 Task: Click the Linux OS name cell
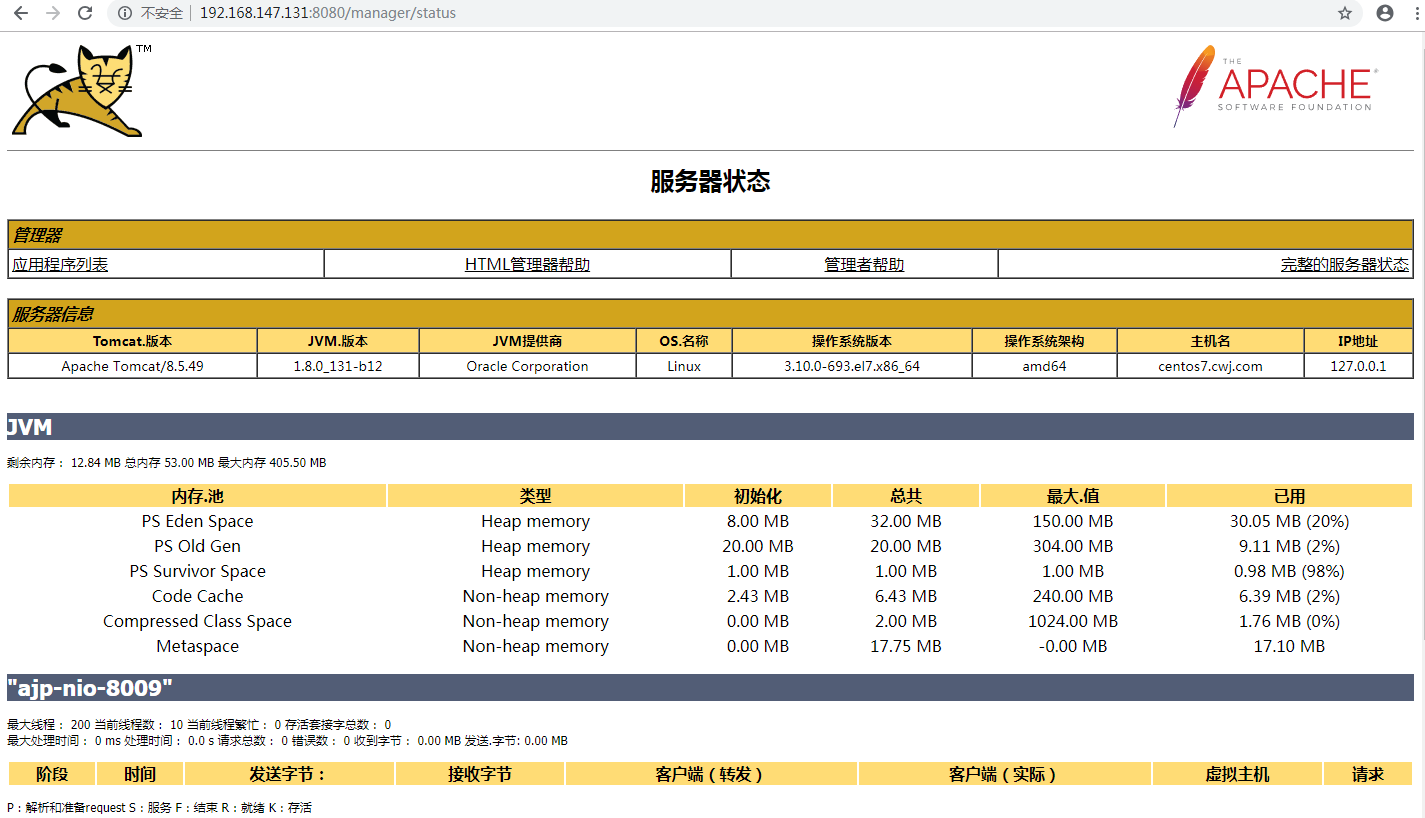[684, 366]
